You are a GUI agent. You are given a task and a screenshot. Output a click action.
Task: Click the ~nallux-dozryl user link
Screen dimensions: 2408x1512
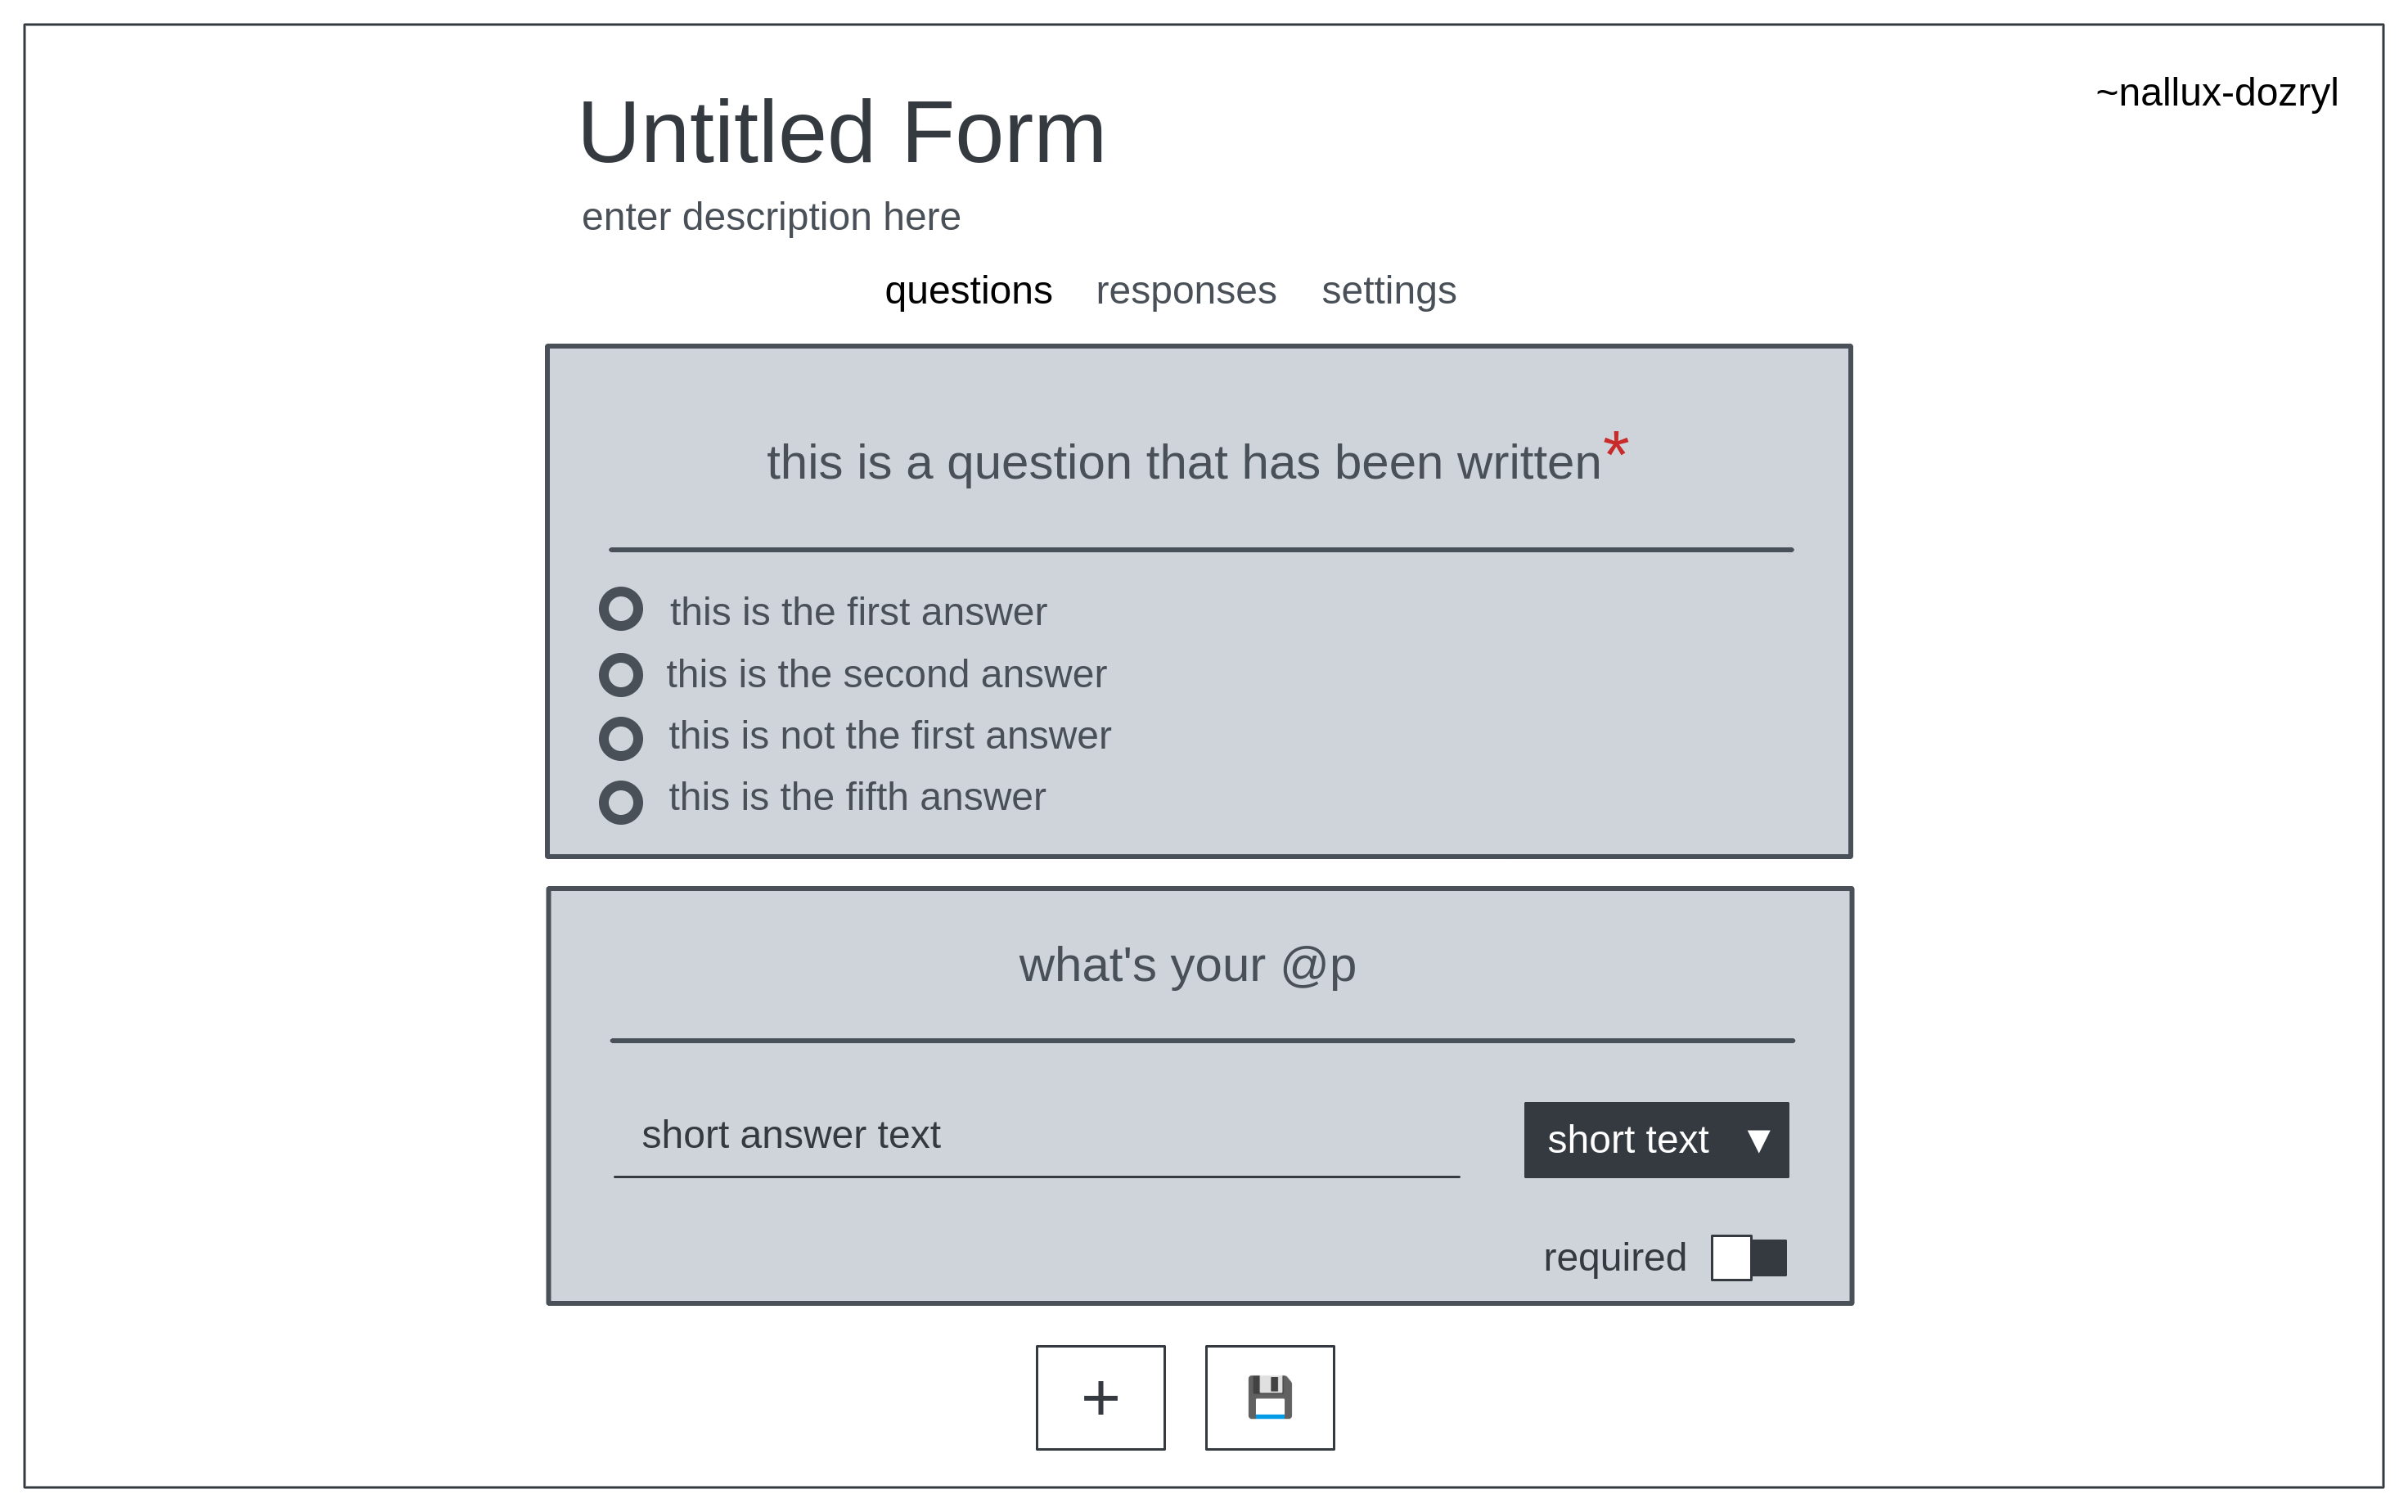2216,93
